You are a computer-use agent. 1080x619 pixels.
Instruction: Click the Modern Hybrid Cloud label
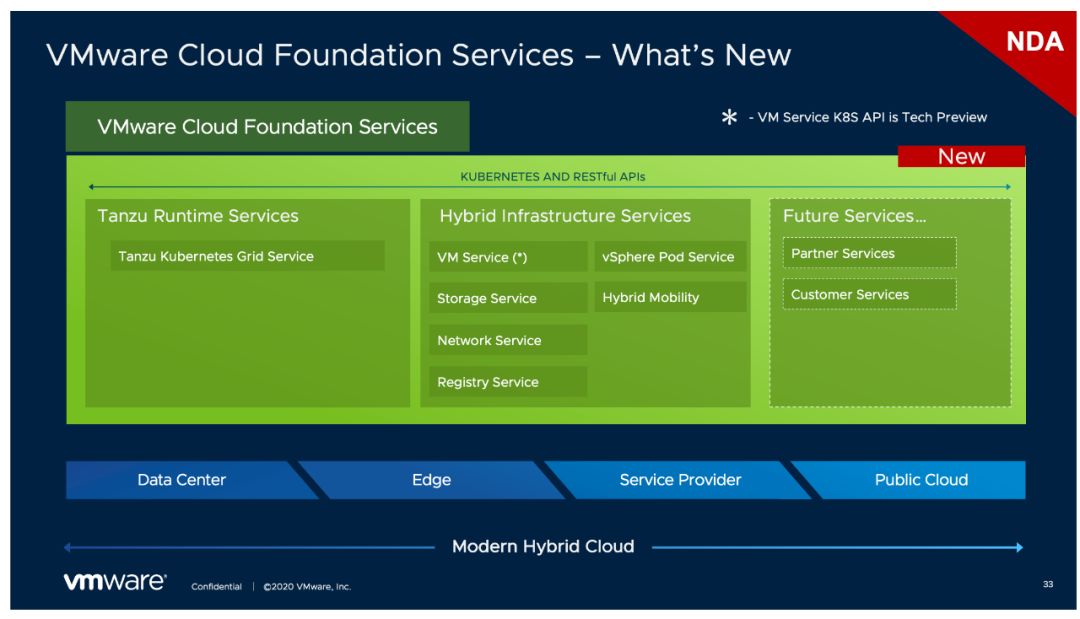543,547
